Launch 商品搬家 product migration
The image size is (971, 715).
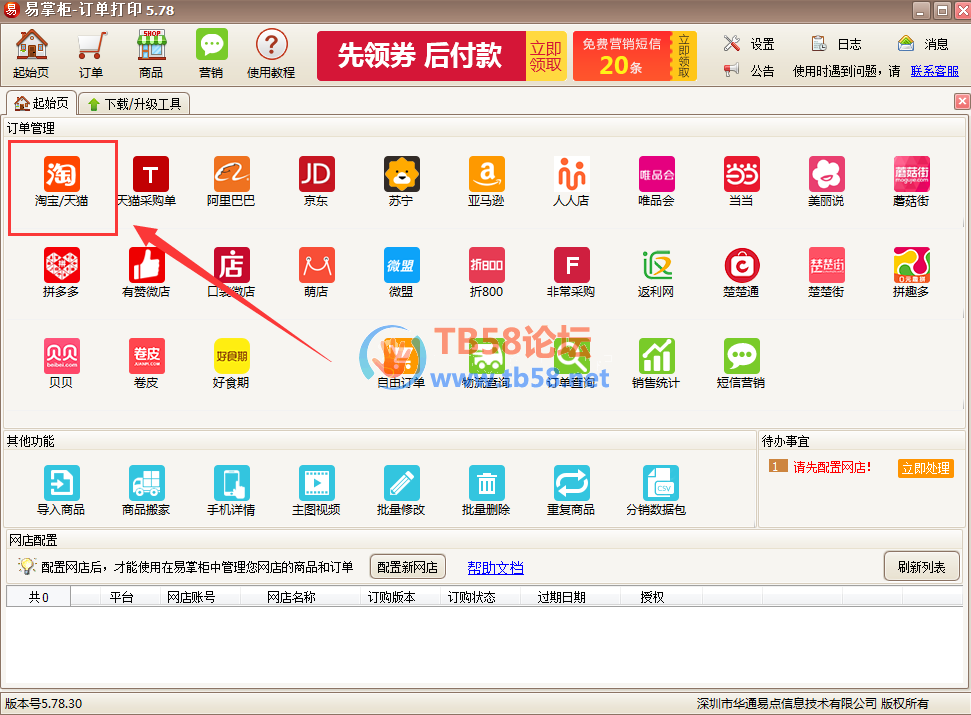click(146, 491)
